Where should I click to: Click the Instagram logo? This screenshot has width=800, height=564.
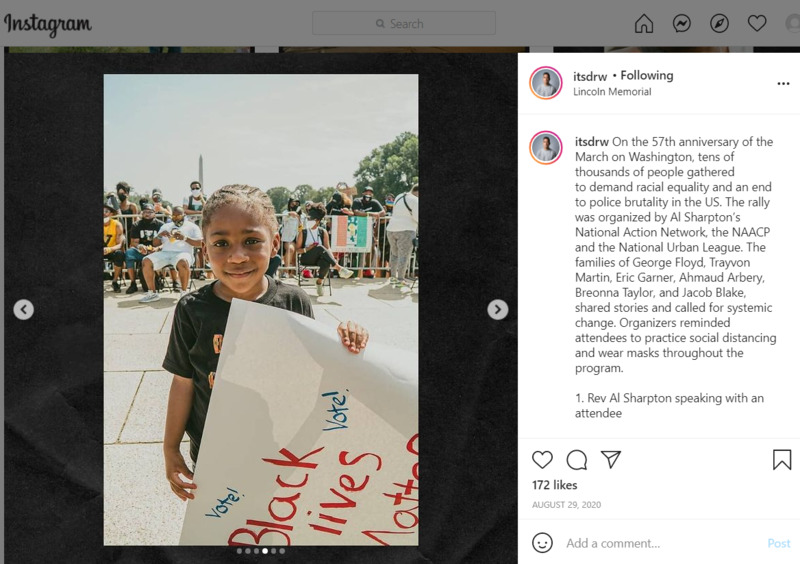[48, 24]
